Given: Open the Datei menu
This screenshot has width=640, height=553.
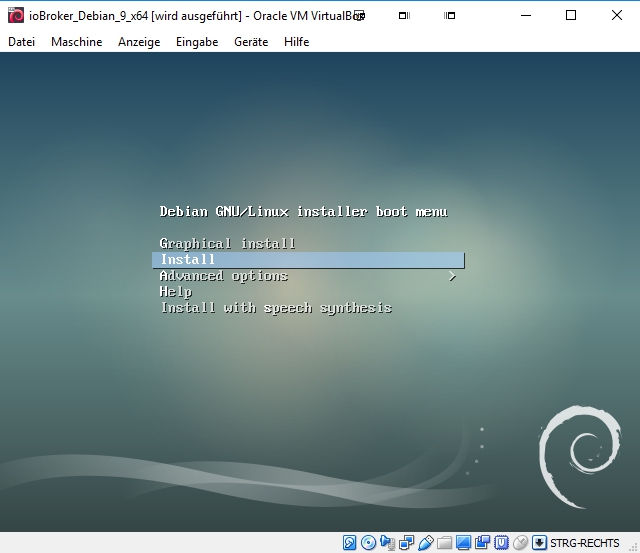Looking at the screenshot, I should click(x=22, y=42).
